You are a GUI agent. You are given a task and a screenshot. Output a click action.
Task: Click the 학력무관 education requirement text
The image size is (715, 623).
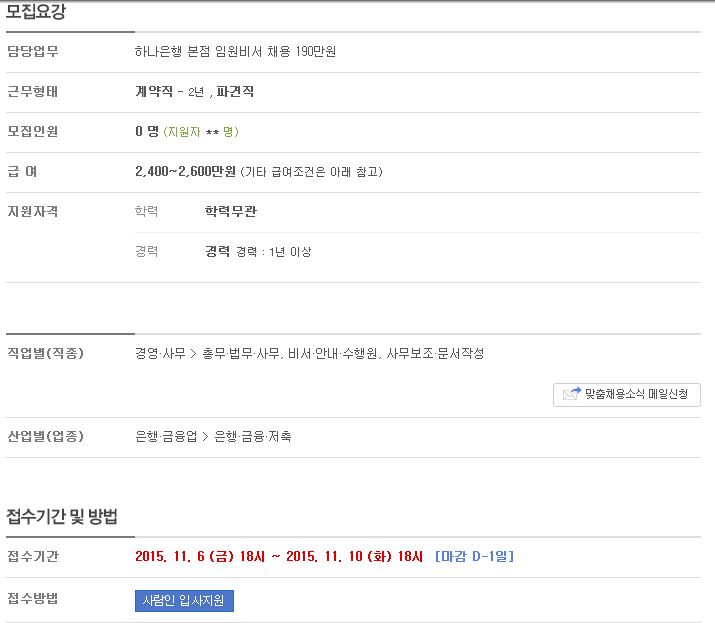click(x=231, y=212)
